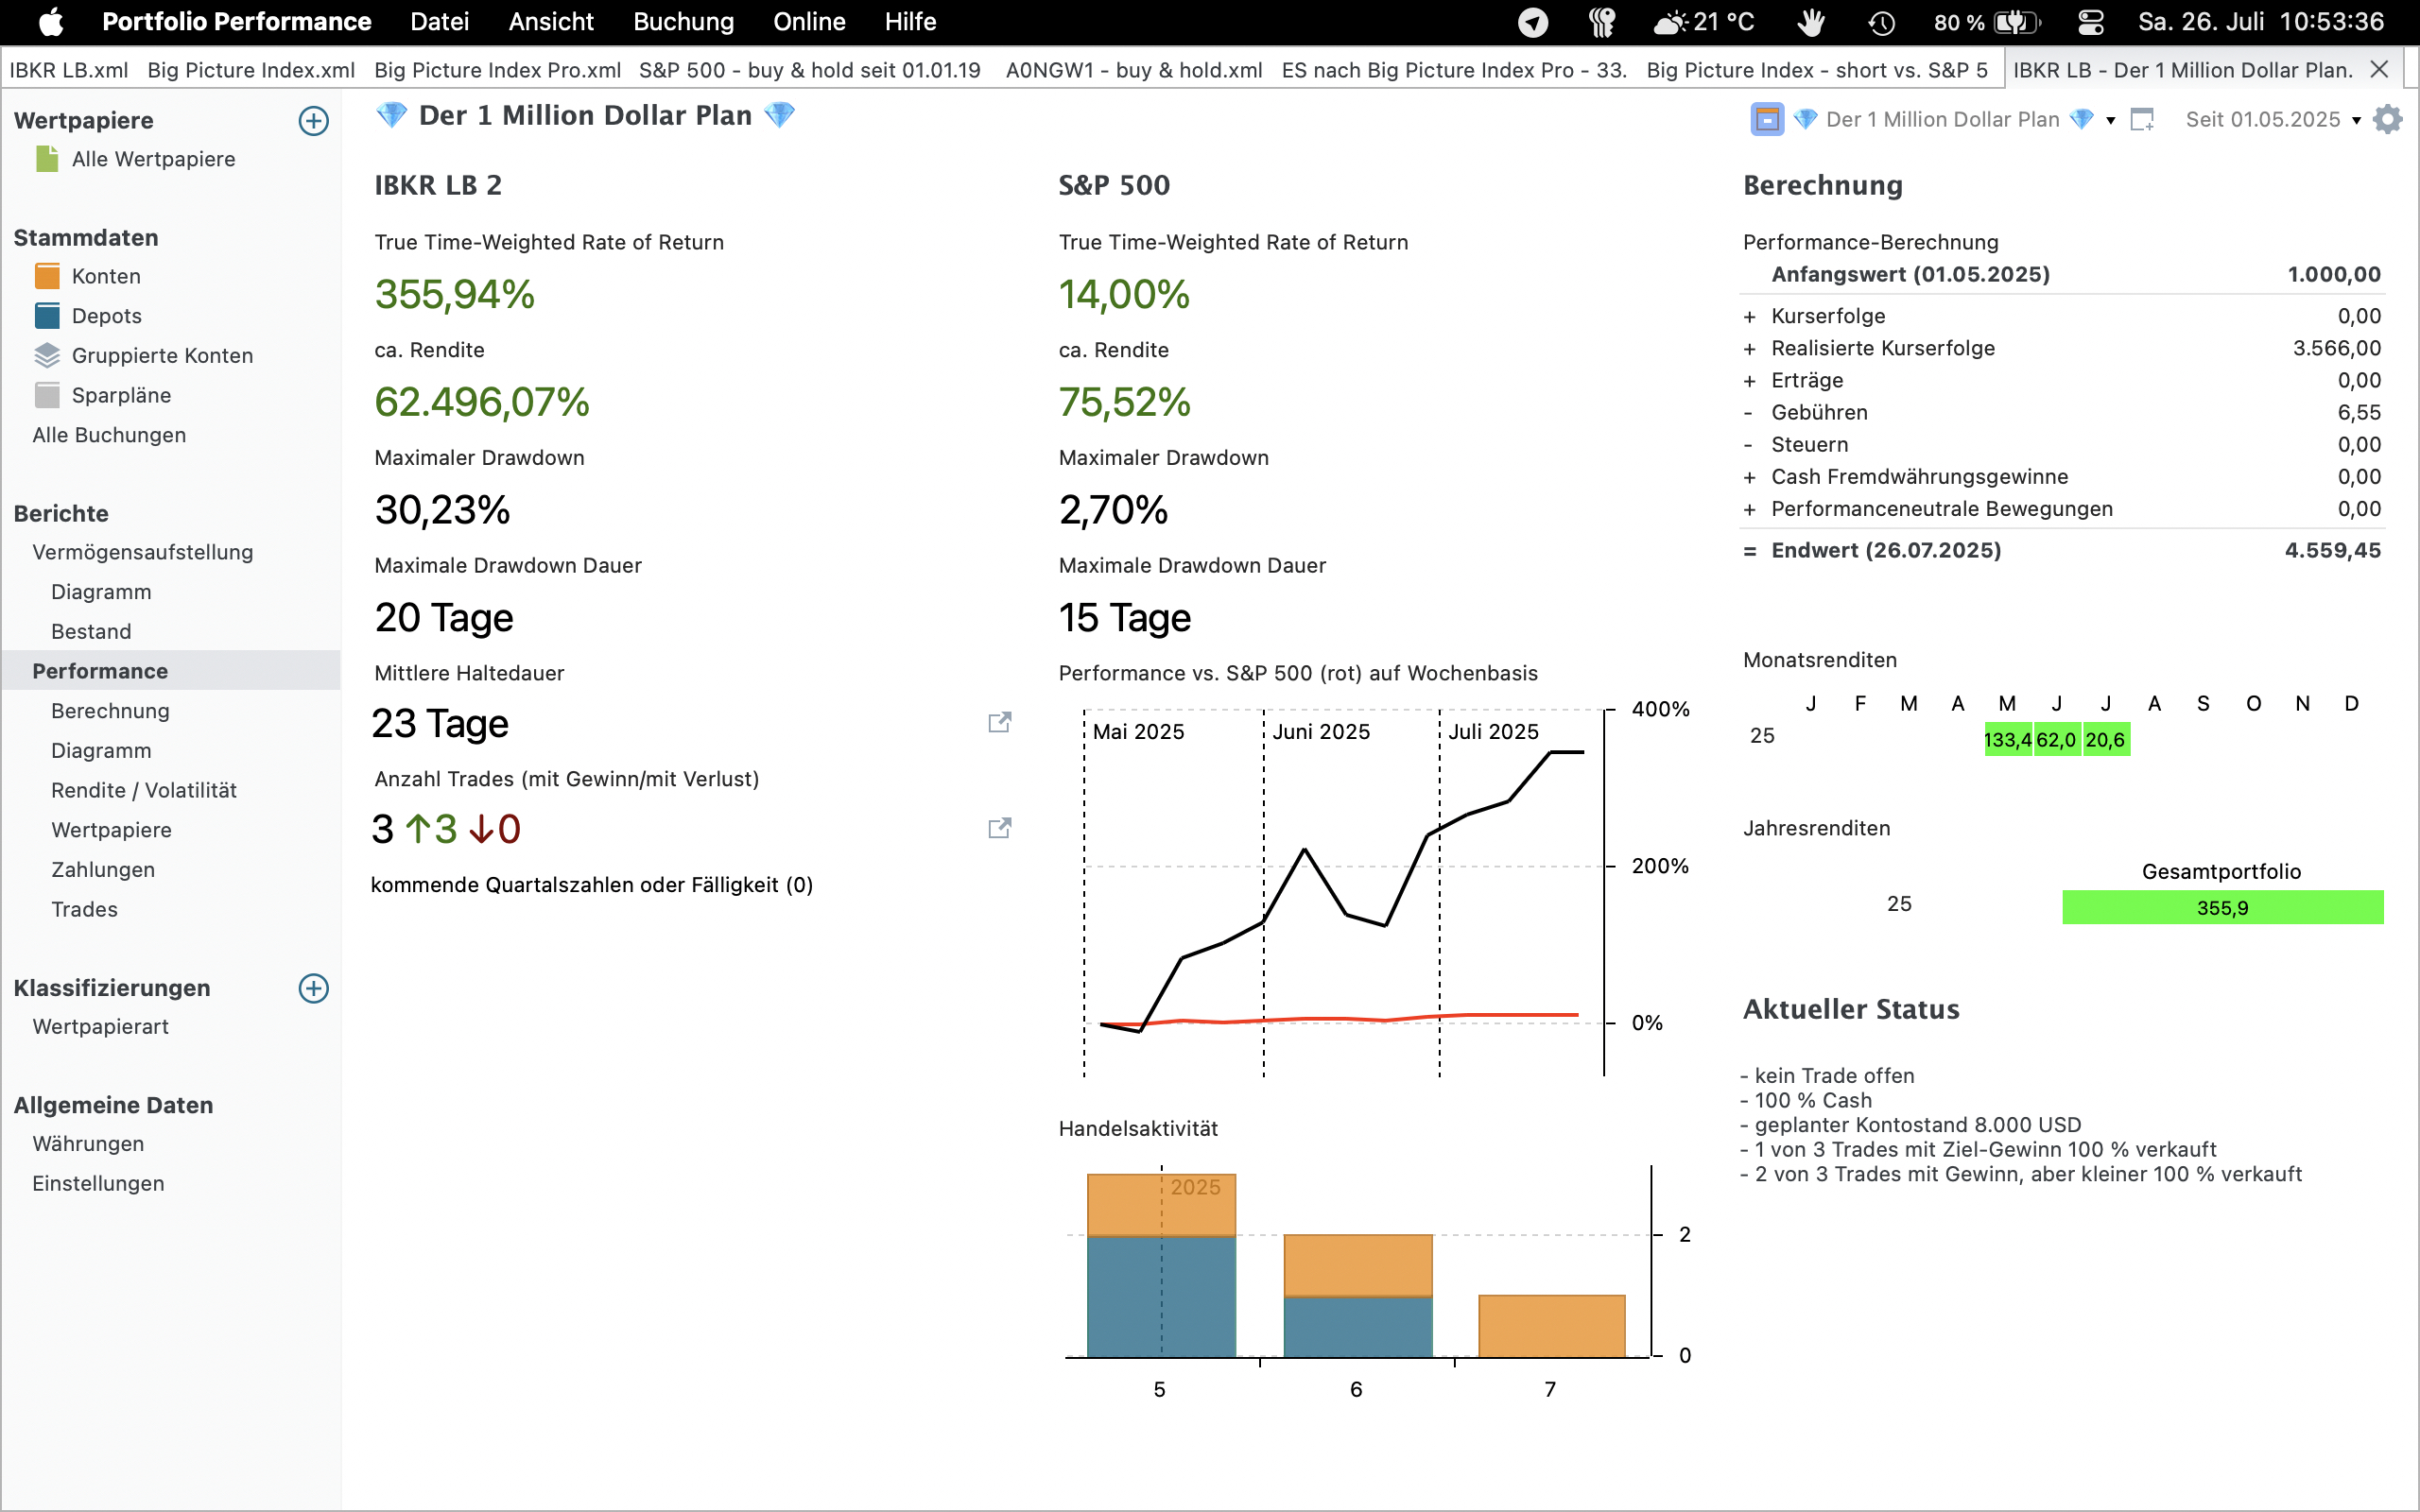Open the Buchung menu
The image size is (2420, 1512).
(683, 22)
